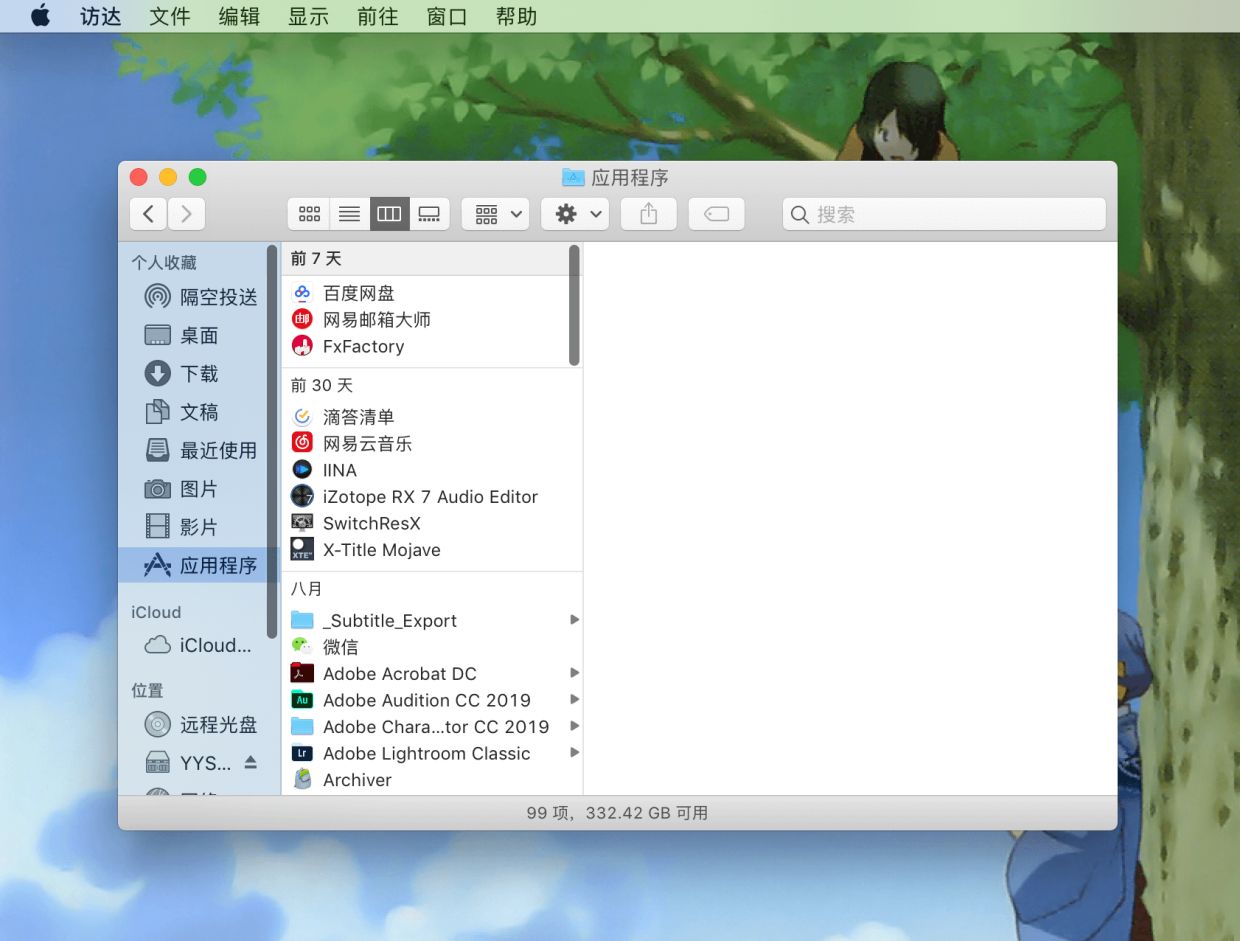The width and height of the screenshot is (1240, 941).
Task: Switch to list view mode
Action: pyautogui.click(x=349, y=214)
